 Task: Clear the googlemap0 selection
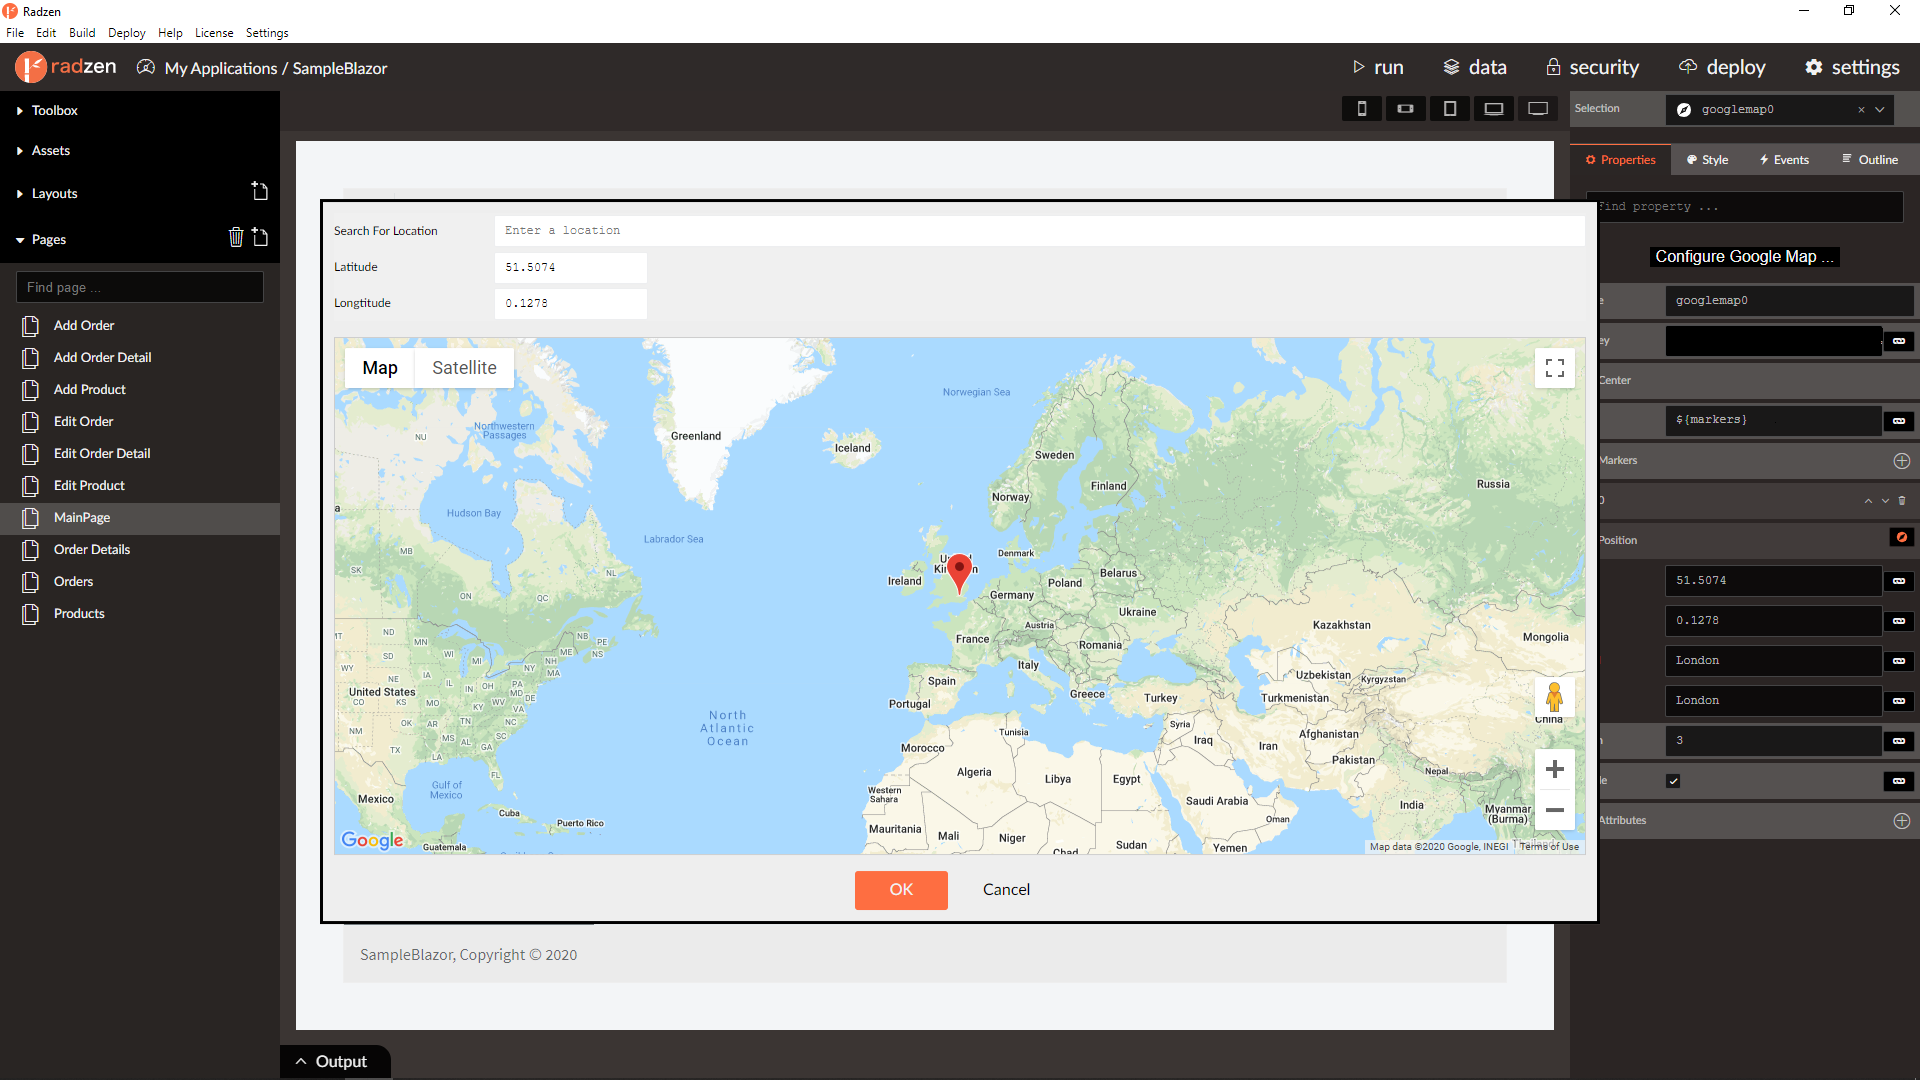[x=1861, y=110]
